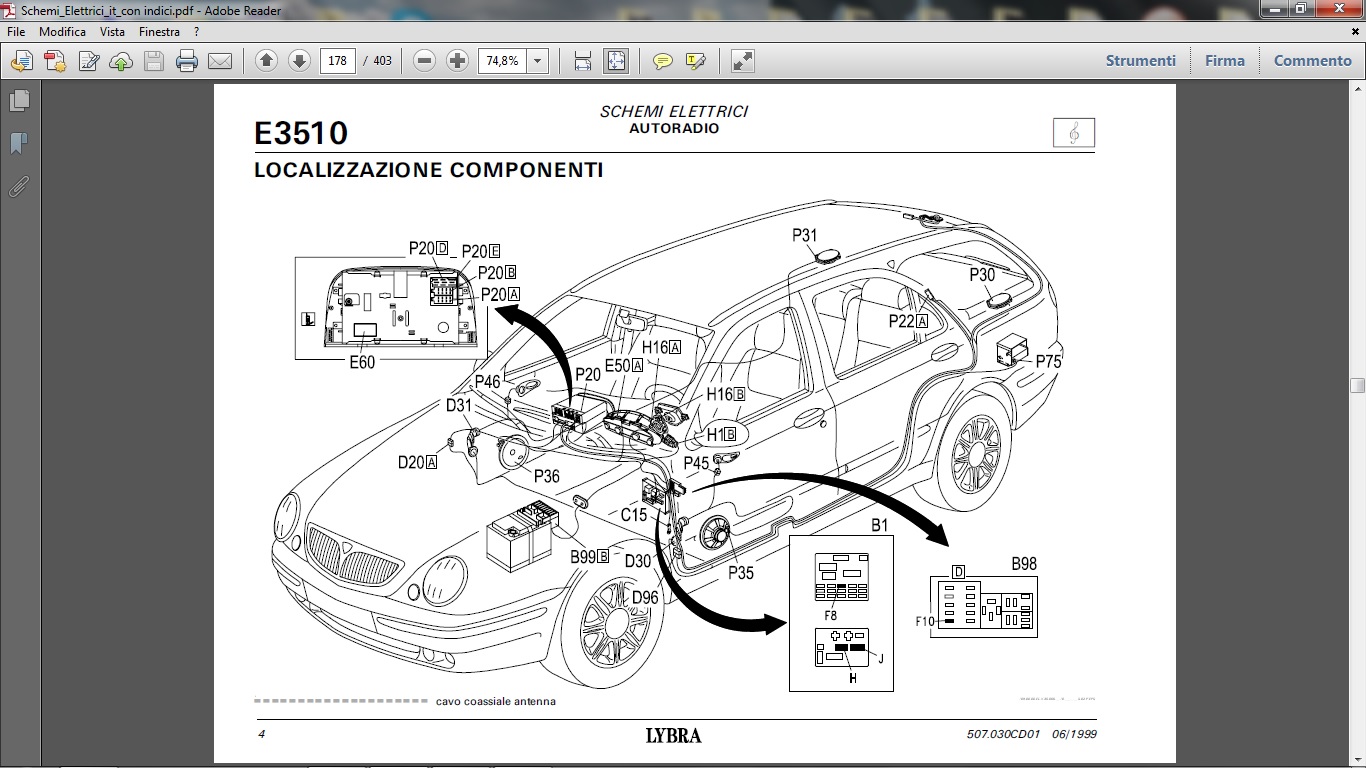Screen dimensions: 1366x768
Task: Go to previous page arrow
Action: pyautogui.click(x=266, y=61)
